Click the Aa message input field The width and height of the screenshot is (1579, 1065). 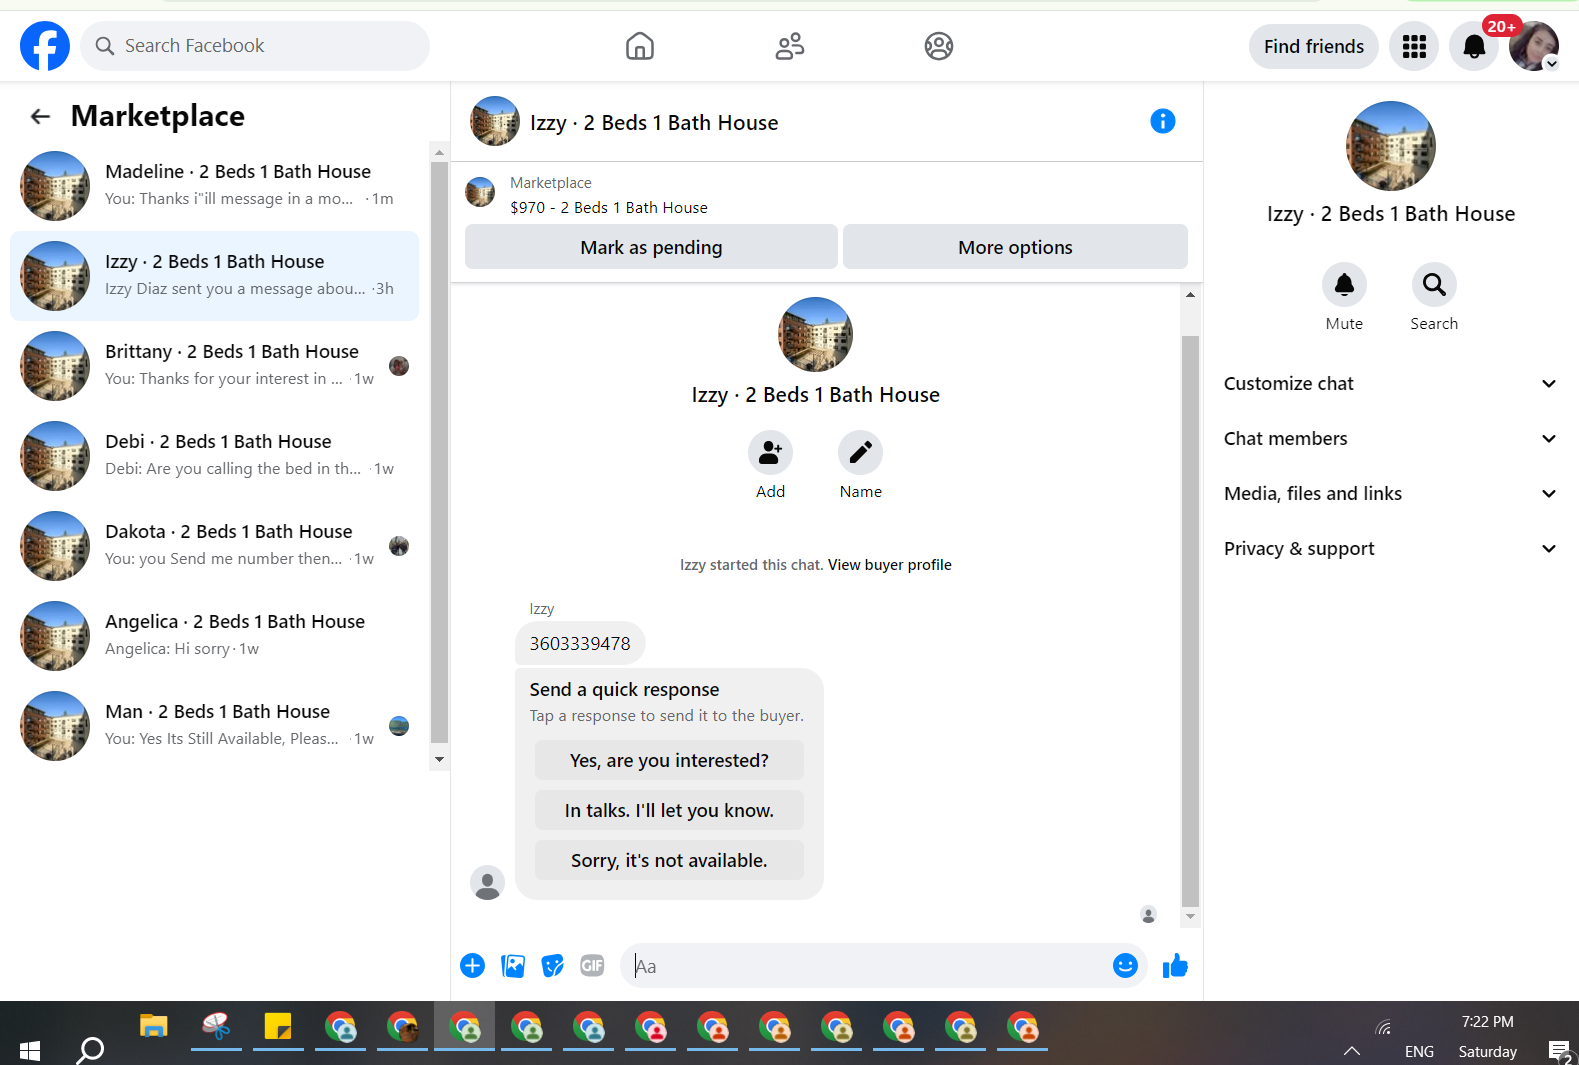(865, 966)
